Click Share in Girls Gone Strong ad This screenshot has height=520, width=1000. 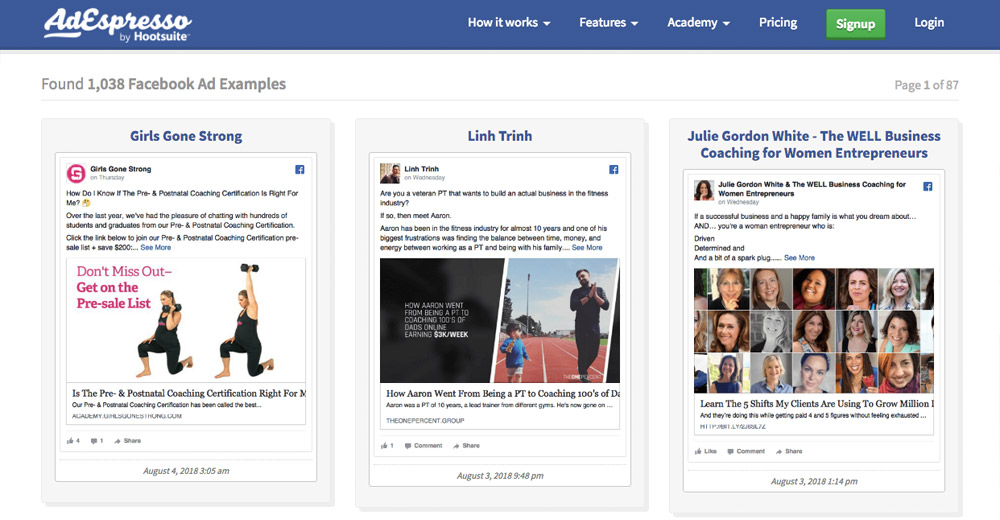[128, 441]
